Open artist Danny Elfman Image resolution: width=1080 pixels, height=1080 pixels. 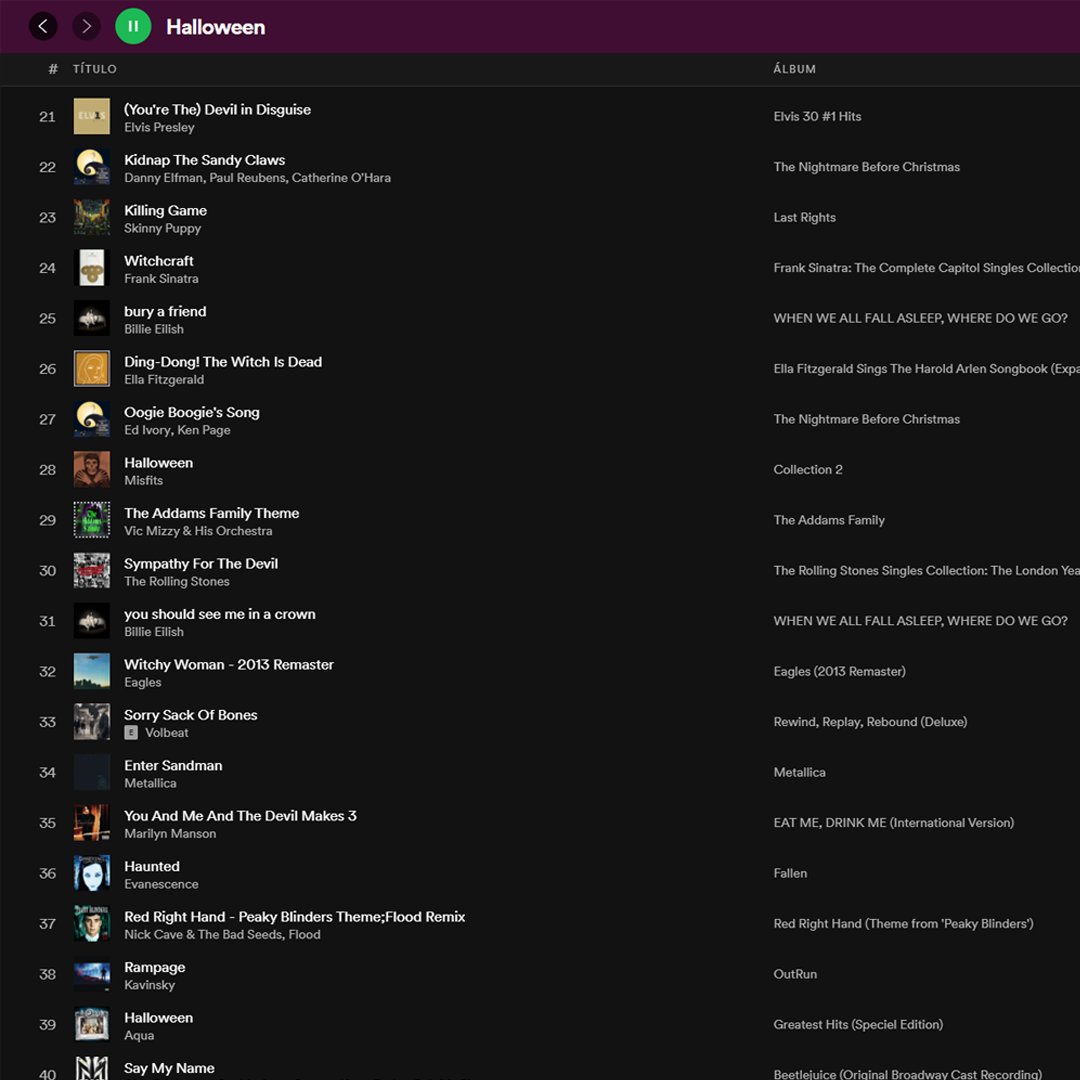tap(163, 178)
